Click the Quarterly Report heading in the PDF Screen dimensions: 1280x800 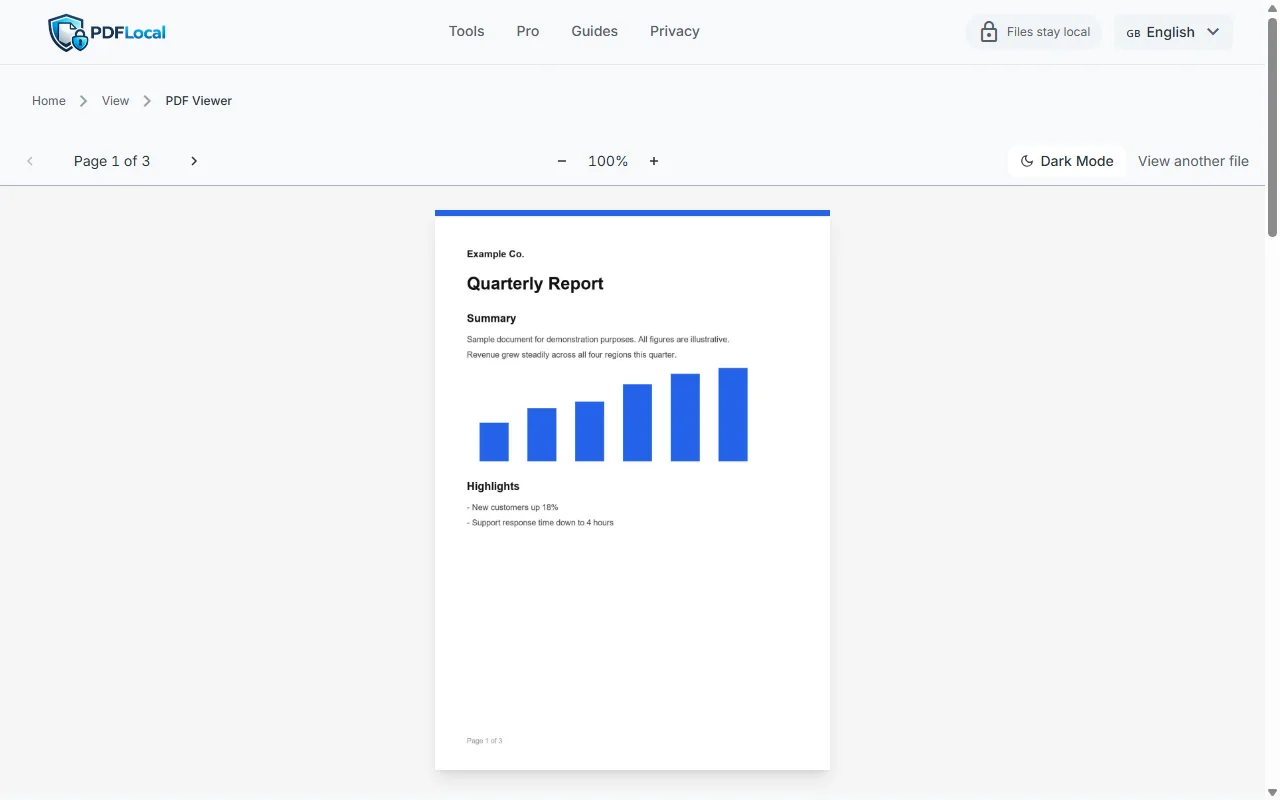pyautogui.click(x=535, y=284)
